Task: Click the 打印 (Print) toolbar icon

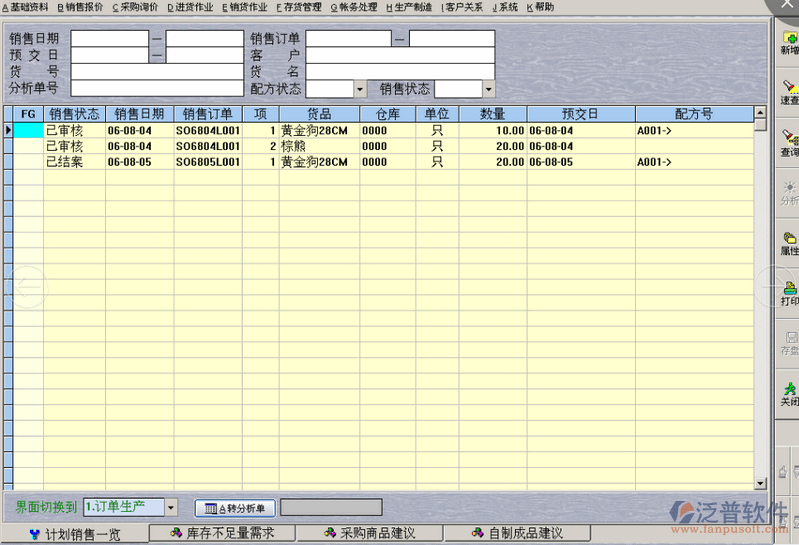Action: 790,292
